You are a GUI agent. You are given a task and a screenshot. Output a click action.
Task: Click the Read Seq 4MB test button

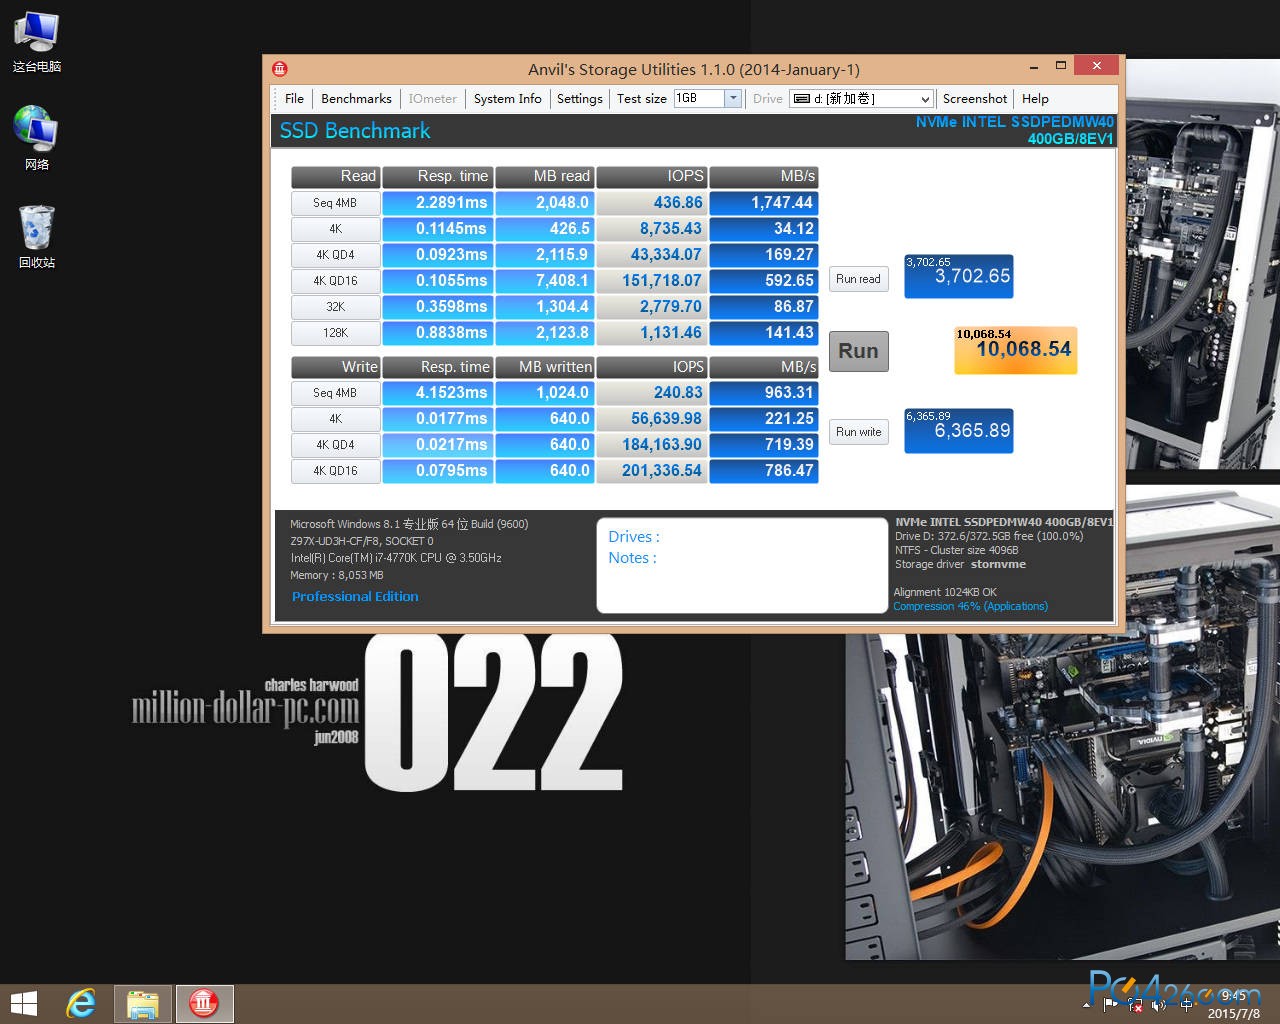pos(335,203)
